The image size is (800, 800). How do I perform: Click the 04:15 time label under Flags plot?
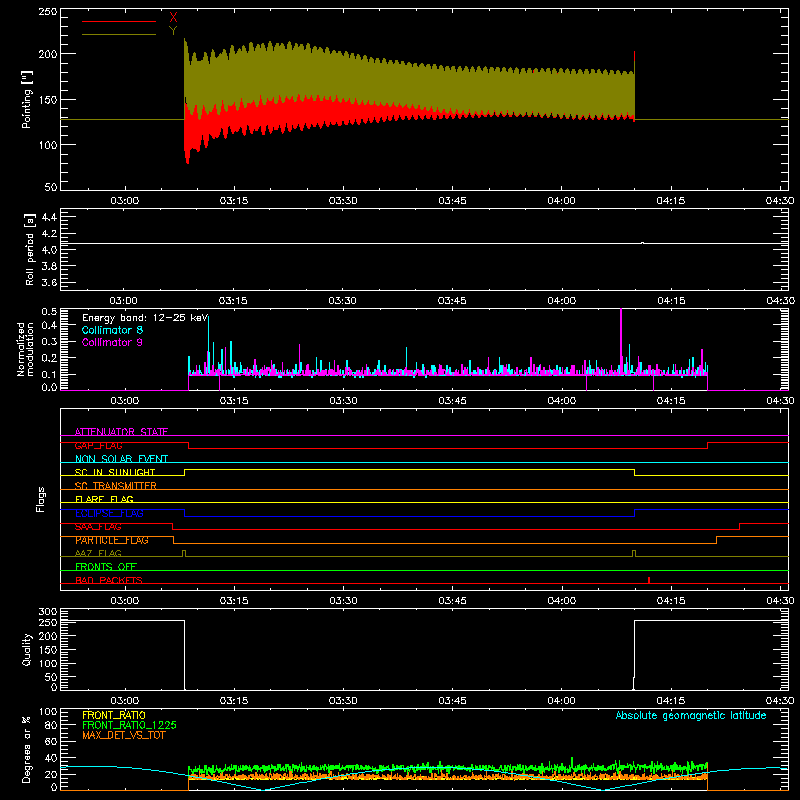click(x=670, y=601)
